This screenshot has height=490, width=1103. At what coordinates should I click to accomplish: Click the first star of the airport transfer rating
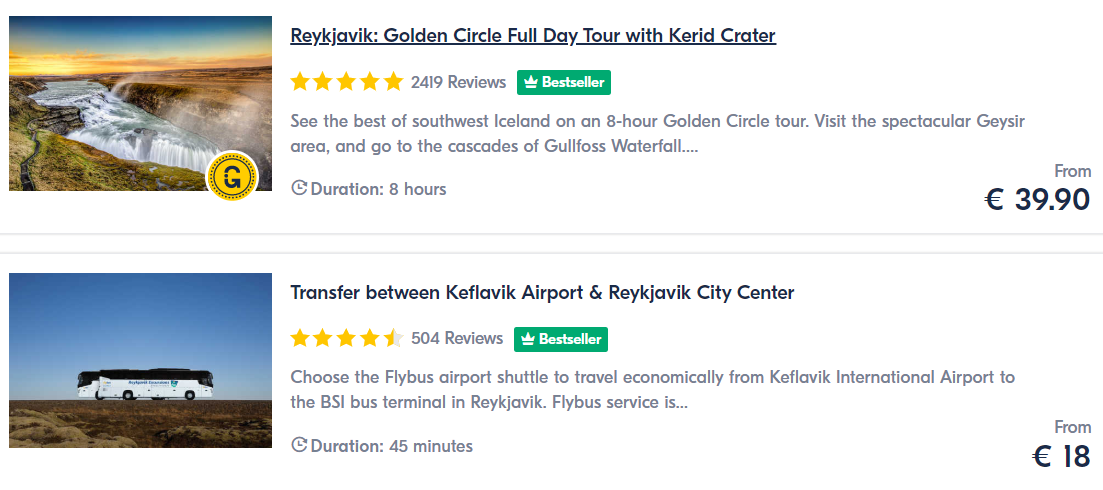(x=300, y=338)
